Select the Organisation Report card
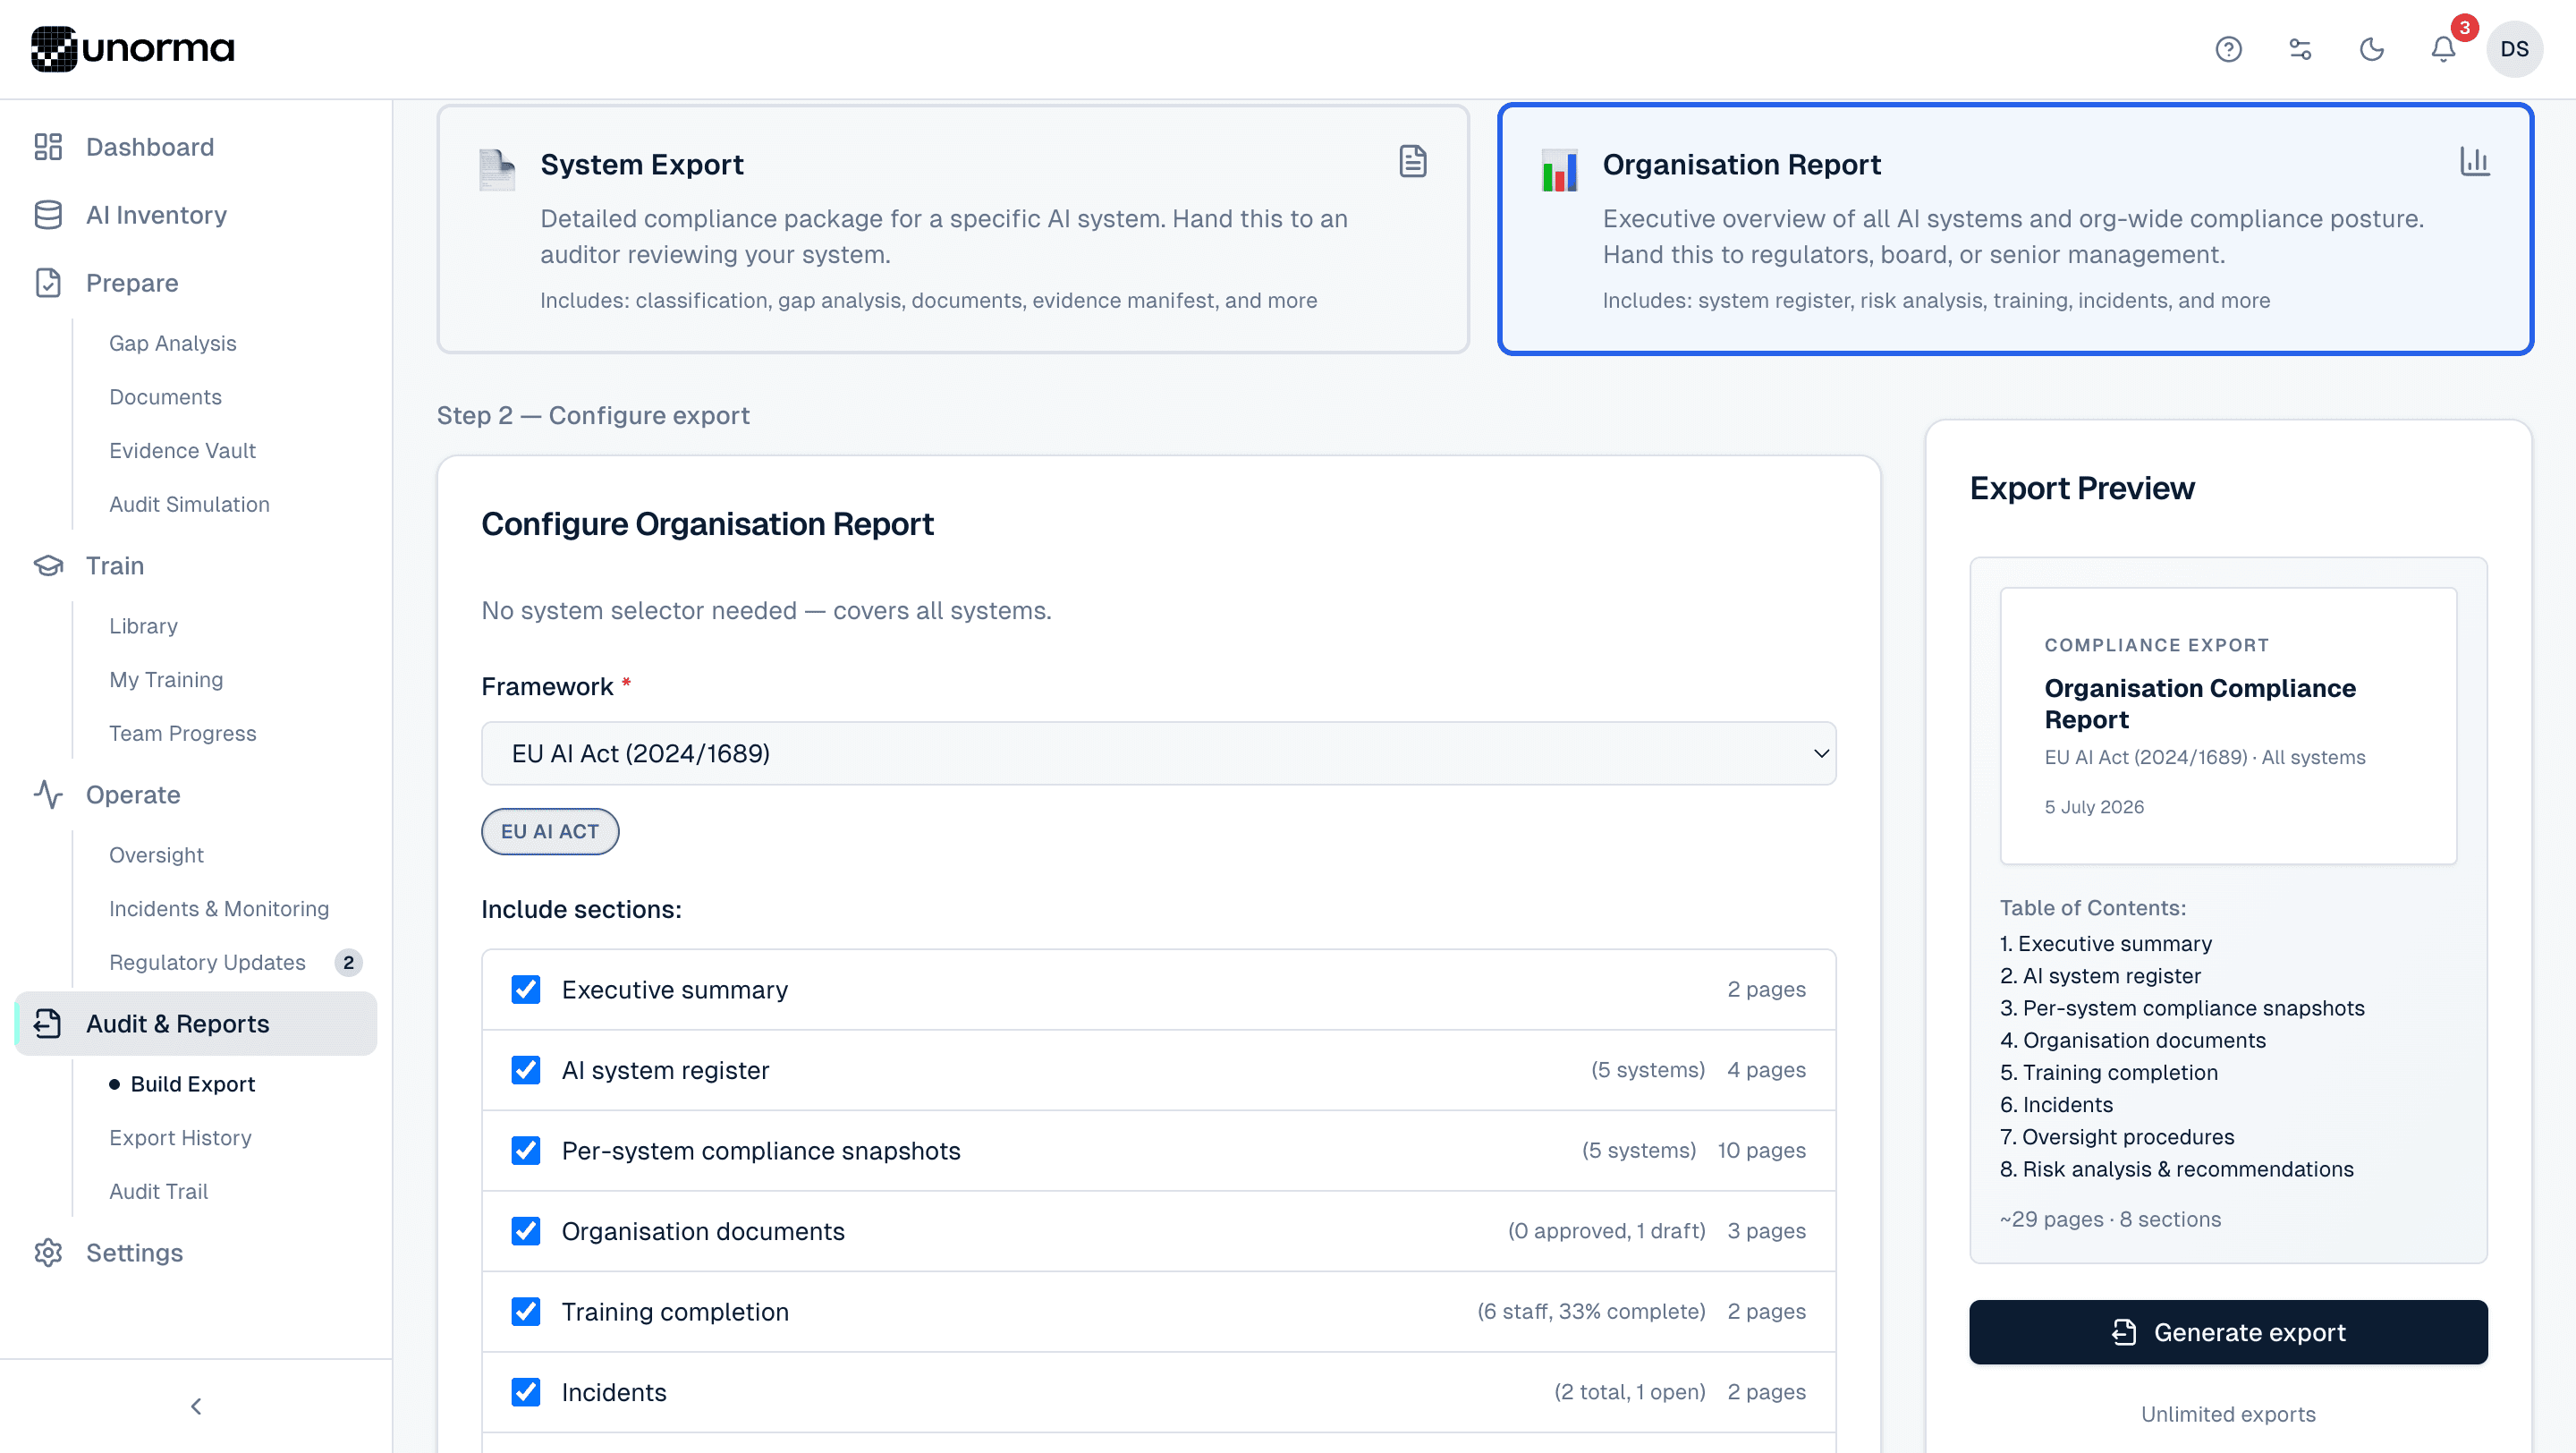The image size is (2576, 1453). (2015, 229)
